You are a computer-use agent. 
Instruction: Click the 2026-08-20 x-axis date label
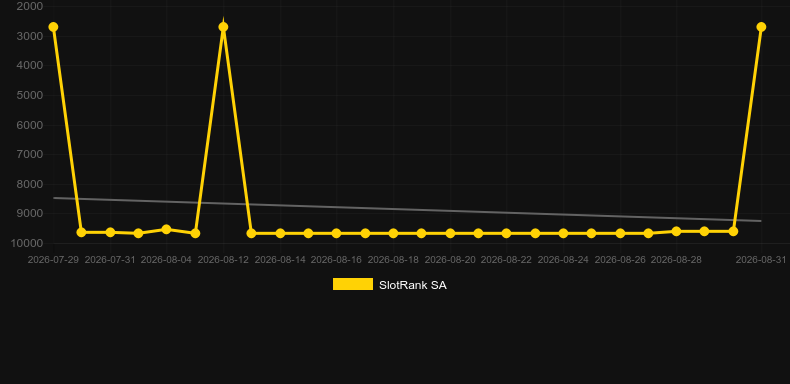point(450,260)
